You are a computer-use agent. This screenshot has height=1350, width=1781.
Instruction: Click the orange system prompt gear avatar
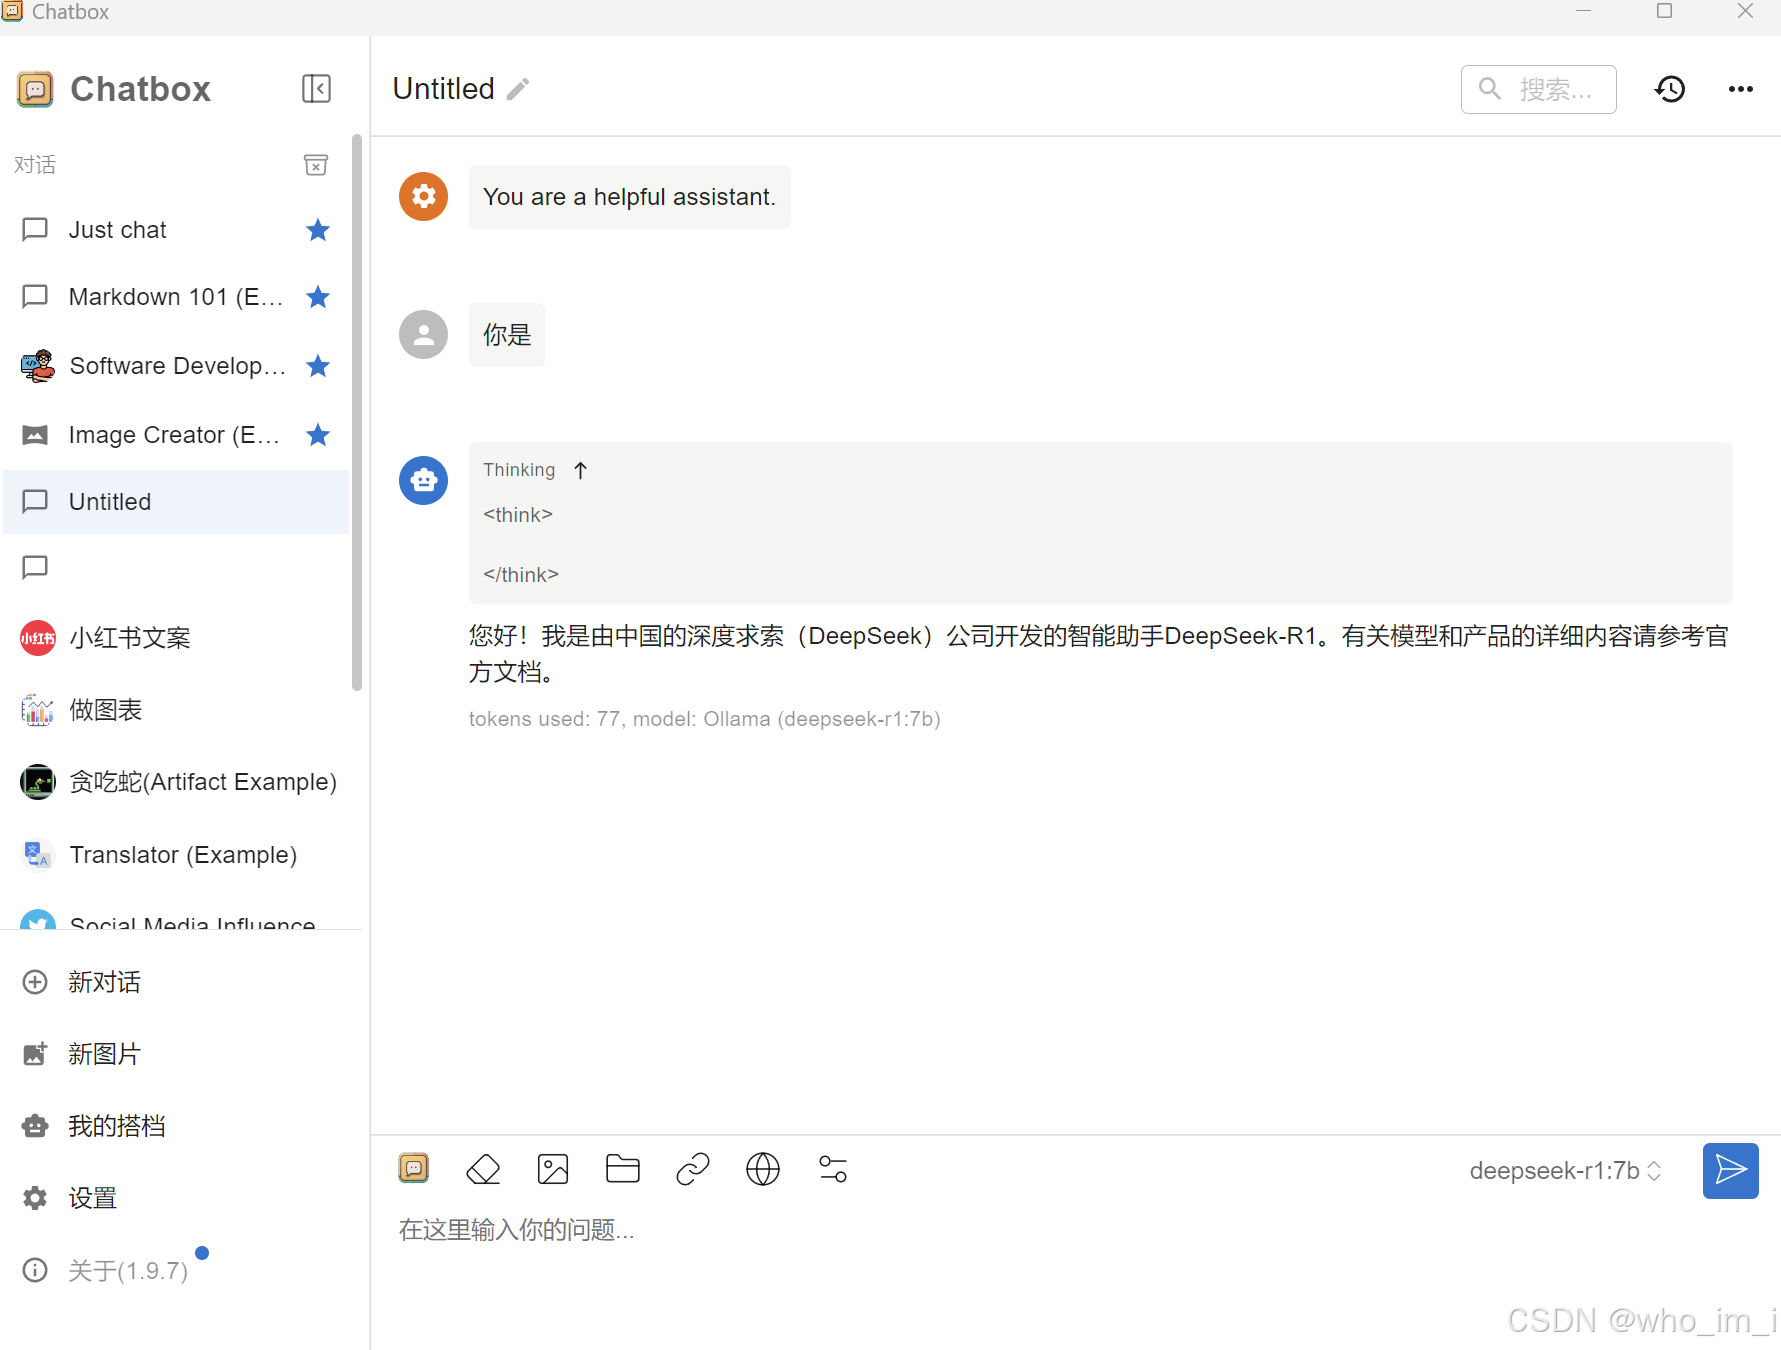click(424, 196)
